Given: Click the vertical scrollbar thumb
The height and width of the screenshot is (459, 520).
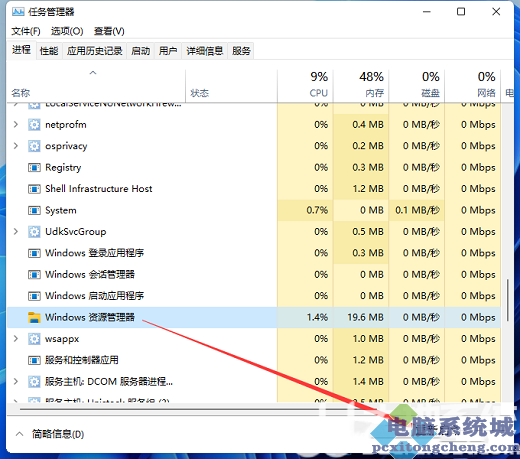Looking at the screenshot, I should coord(508,300).
